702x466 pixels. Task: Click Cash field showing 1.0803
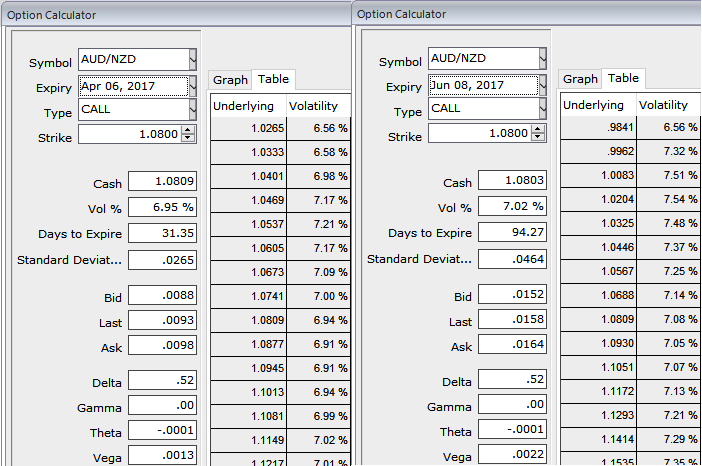[513, 180]
